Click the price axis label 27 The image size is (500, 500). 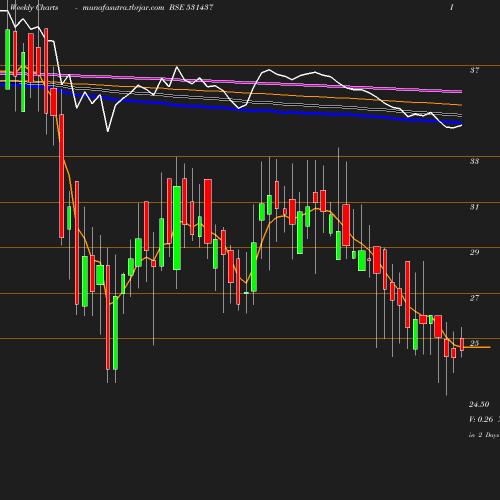pos(474,298)
